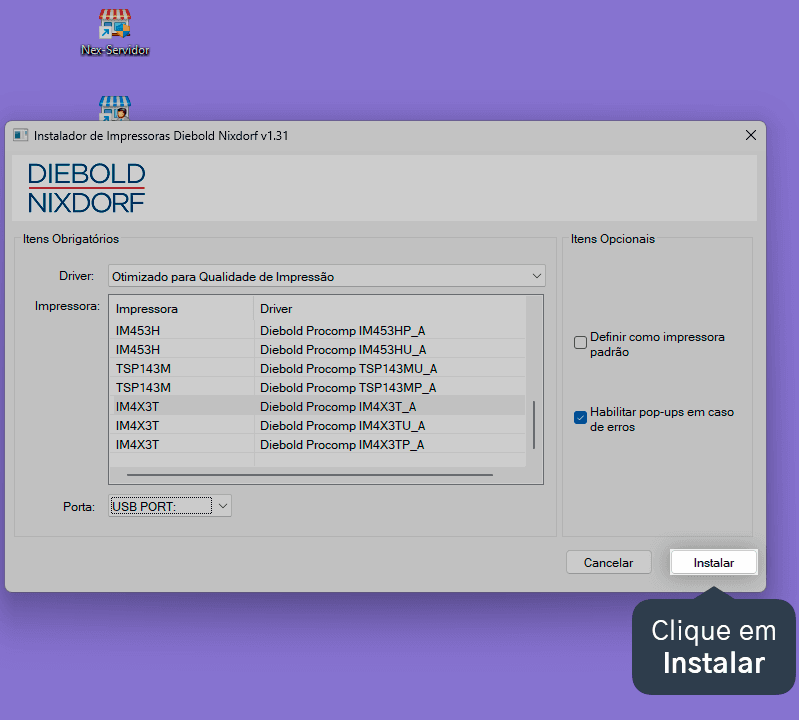This screenshot has width=799, height=720.
Task: Expand the Porta USB PORT dropdown arrow
Action: (x=223, y=506)
